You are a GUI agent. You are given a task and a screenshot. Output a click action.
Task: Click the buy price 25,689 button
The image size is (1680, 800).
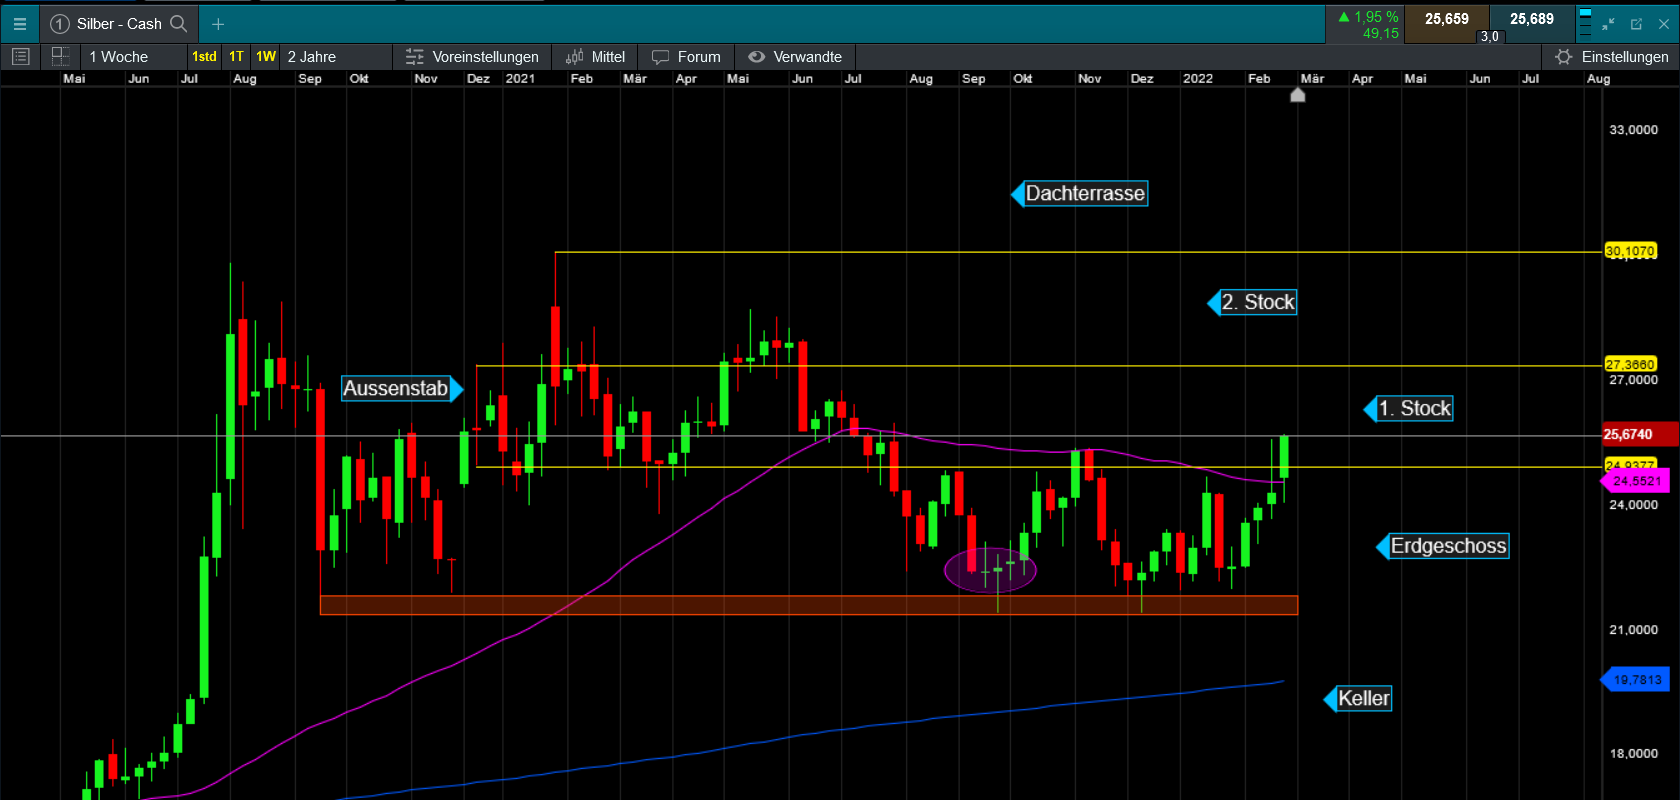[1532, 24]
